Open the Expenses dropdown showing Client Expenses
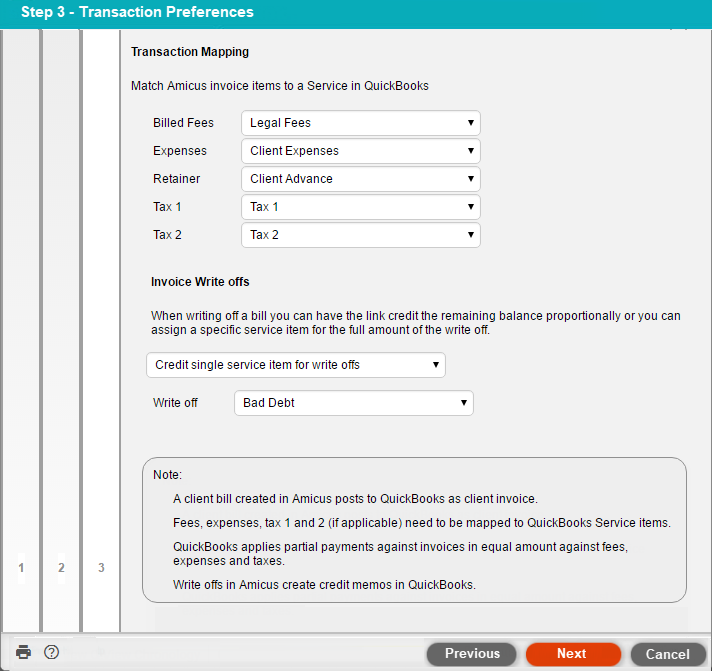712x671 pixels. pos(361,151)
